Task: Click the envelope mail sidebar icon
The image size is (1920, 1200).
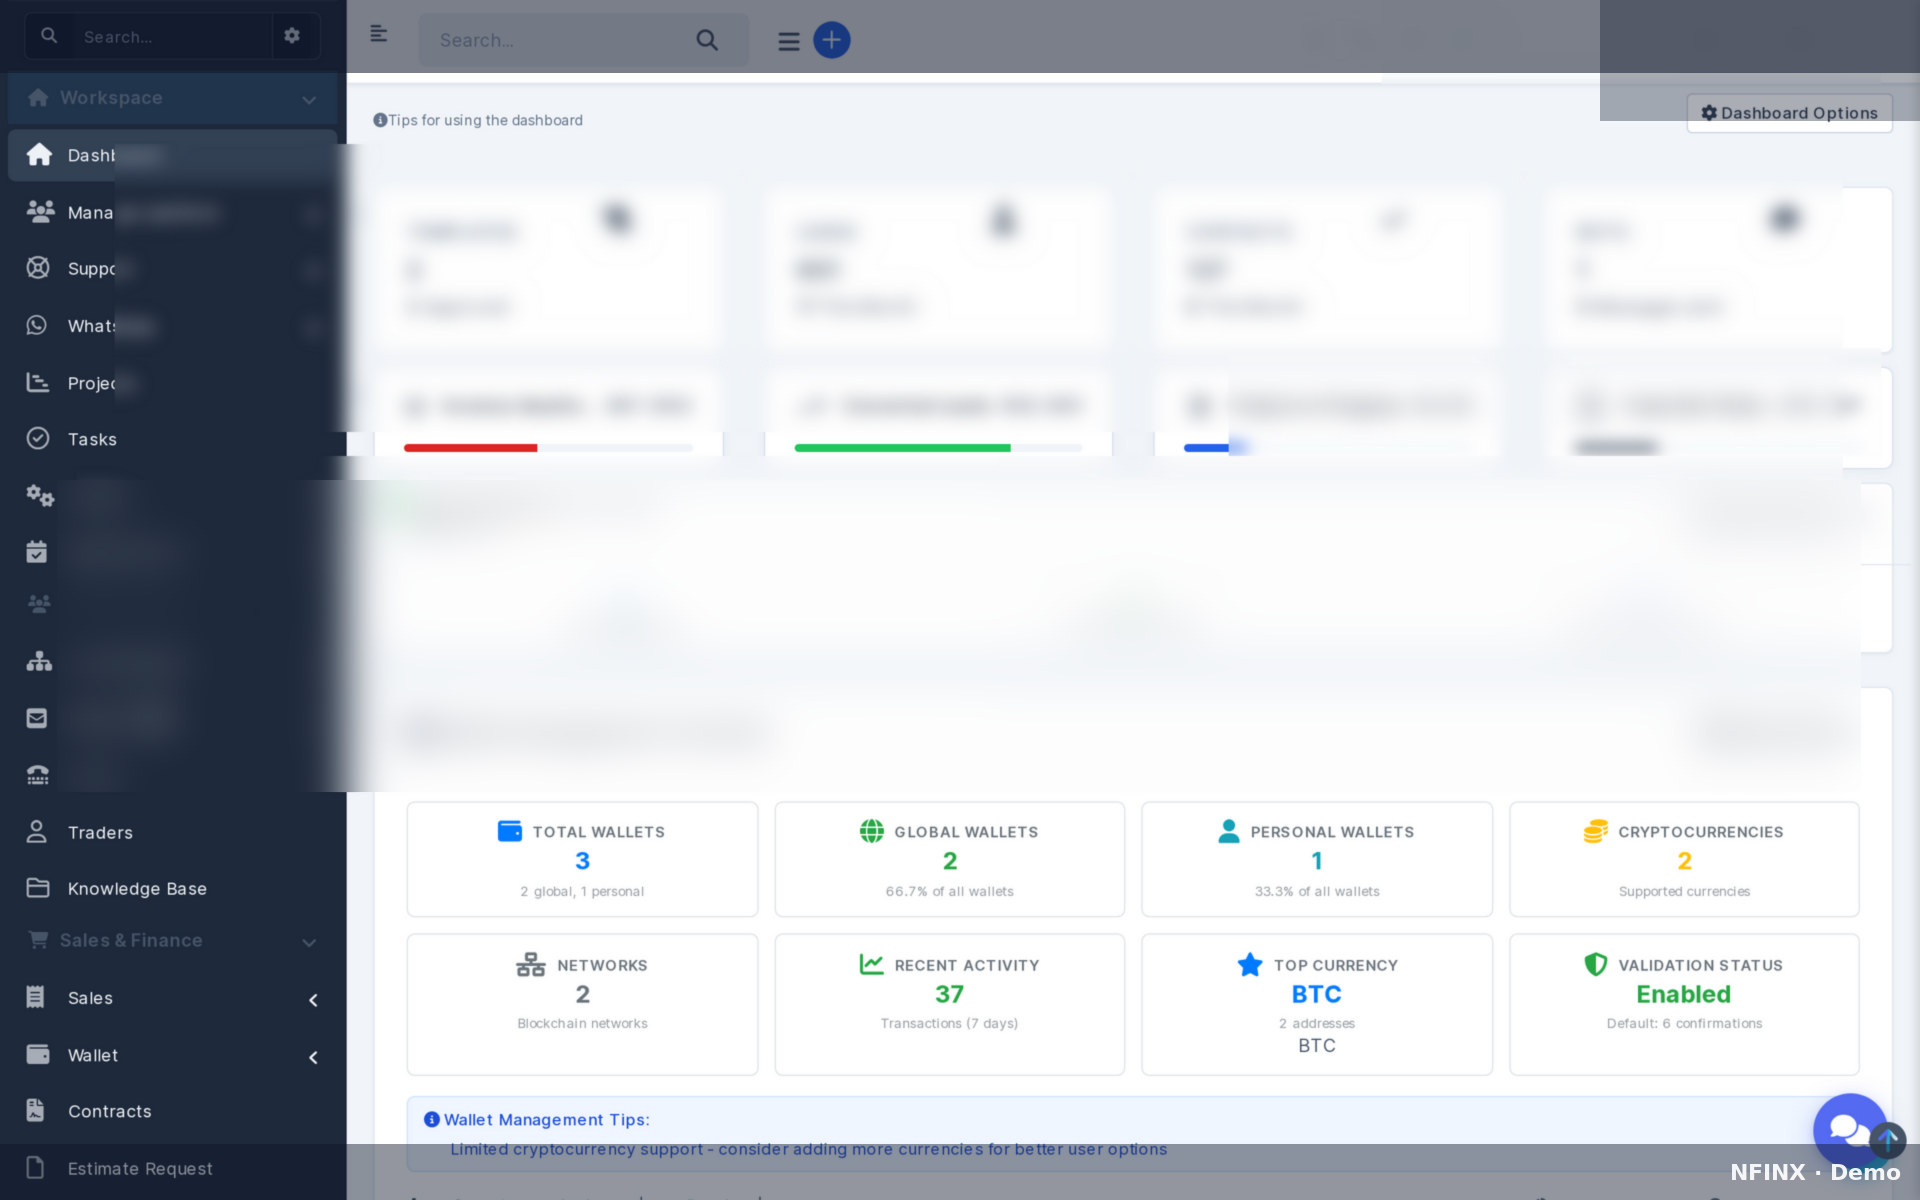Action: (x=37, y=718)
